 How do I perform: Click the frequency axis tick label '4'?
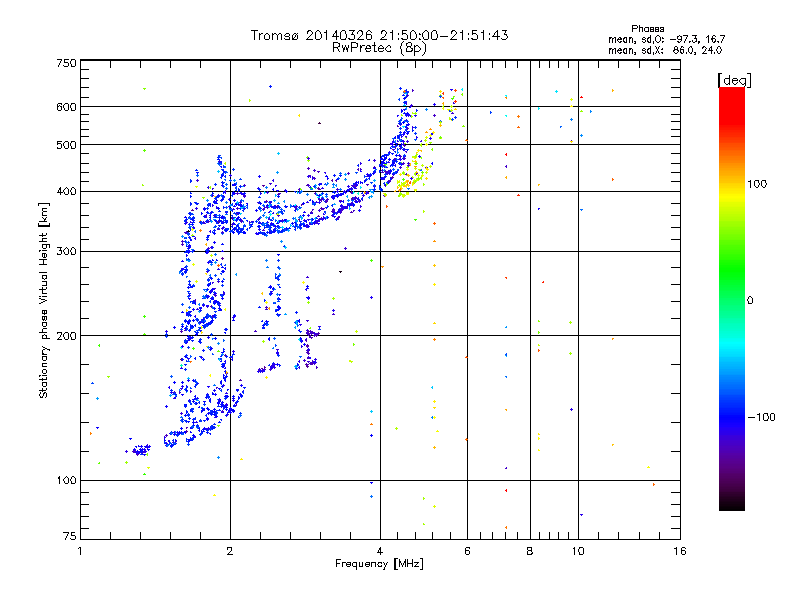click(x=380, y=551)
